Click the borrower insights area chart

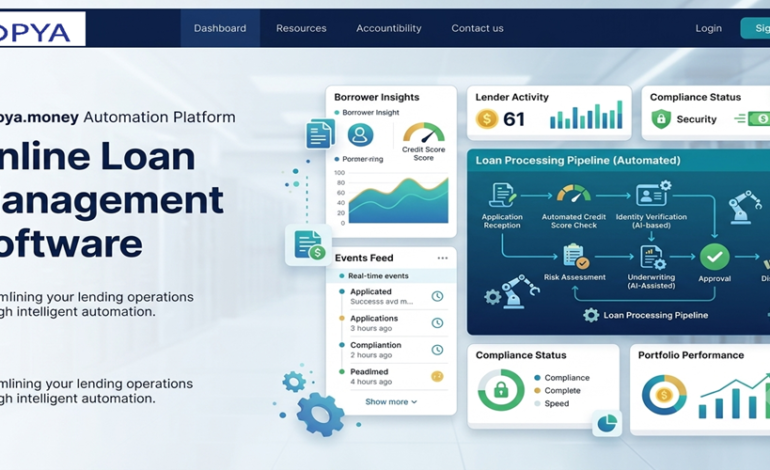point(398,200)
